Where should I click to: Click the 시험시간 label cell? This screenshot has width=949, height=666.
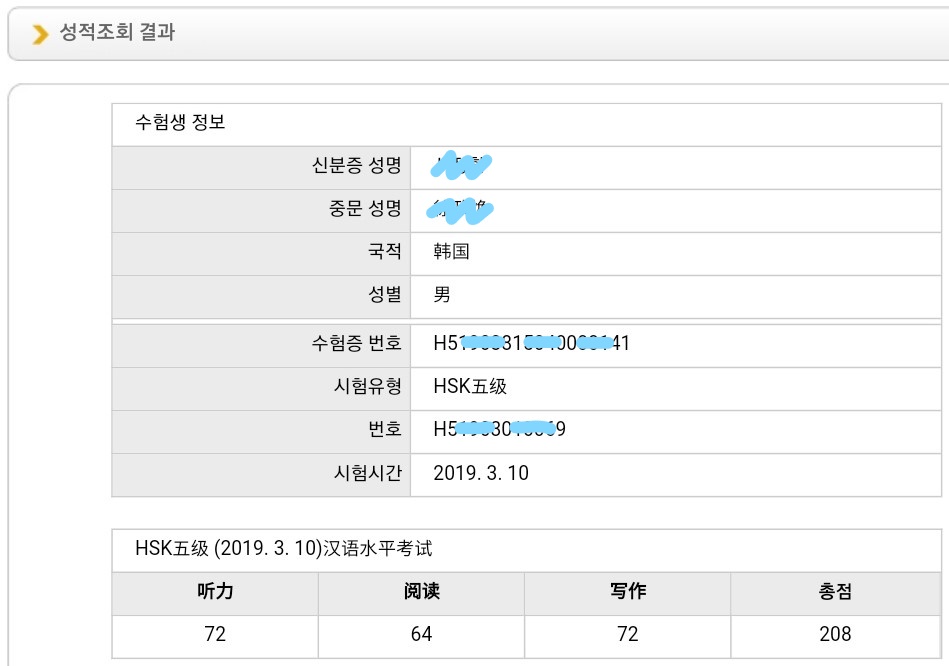(x=365, y=473)
